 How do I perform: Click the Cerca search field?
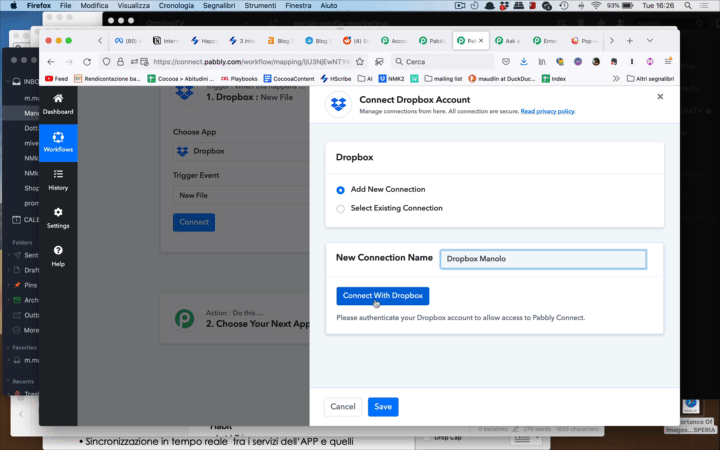[443, 62]
